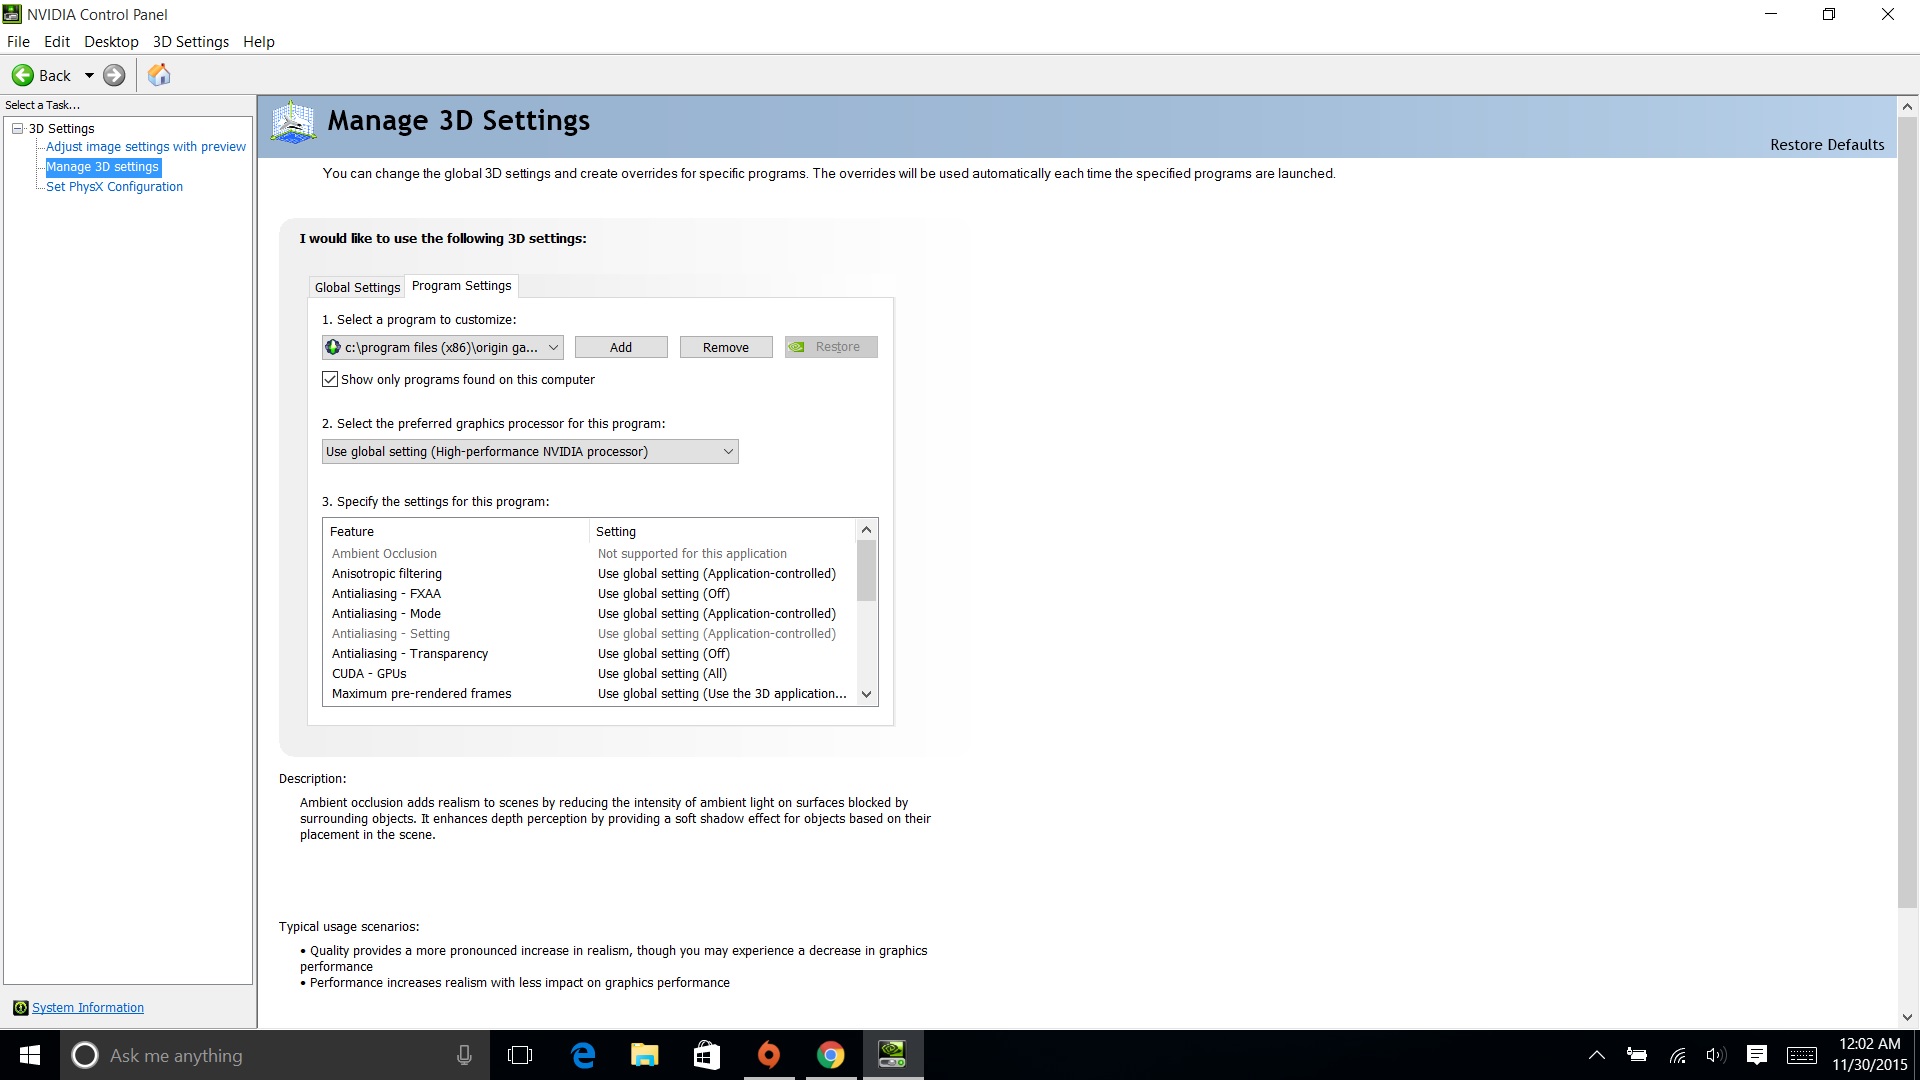This screenshot has height=1080, width=1920.
Task: Click Restore Defaults
Action: 1826,144
